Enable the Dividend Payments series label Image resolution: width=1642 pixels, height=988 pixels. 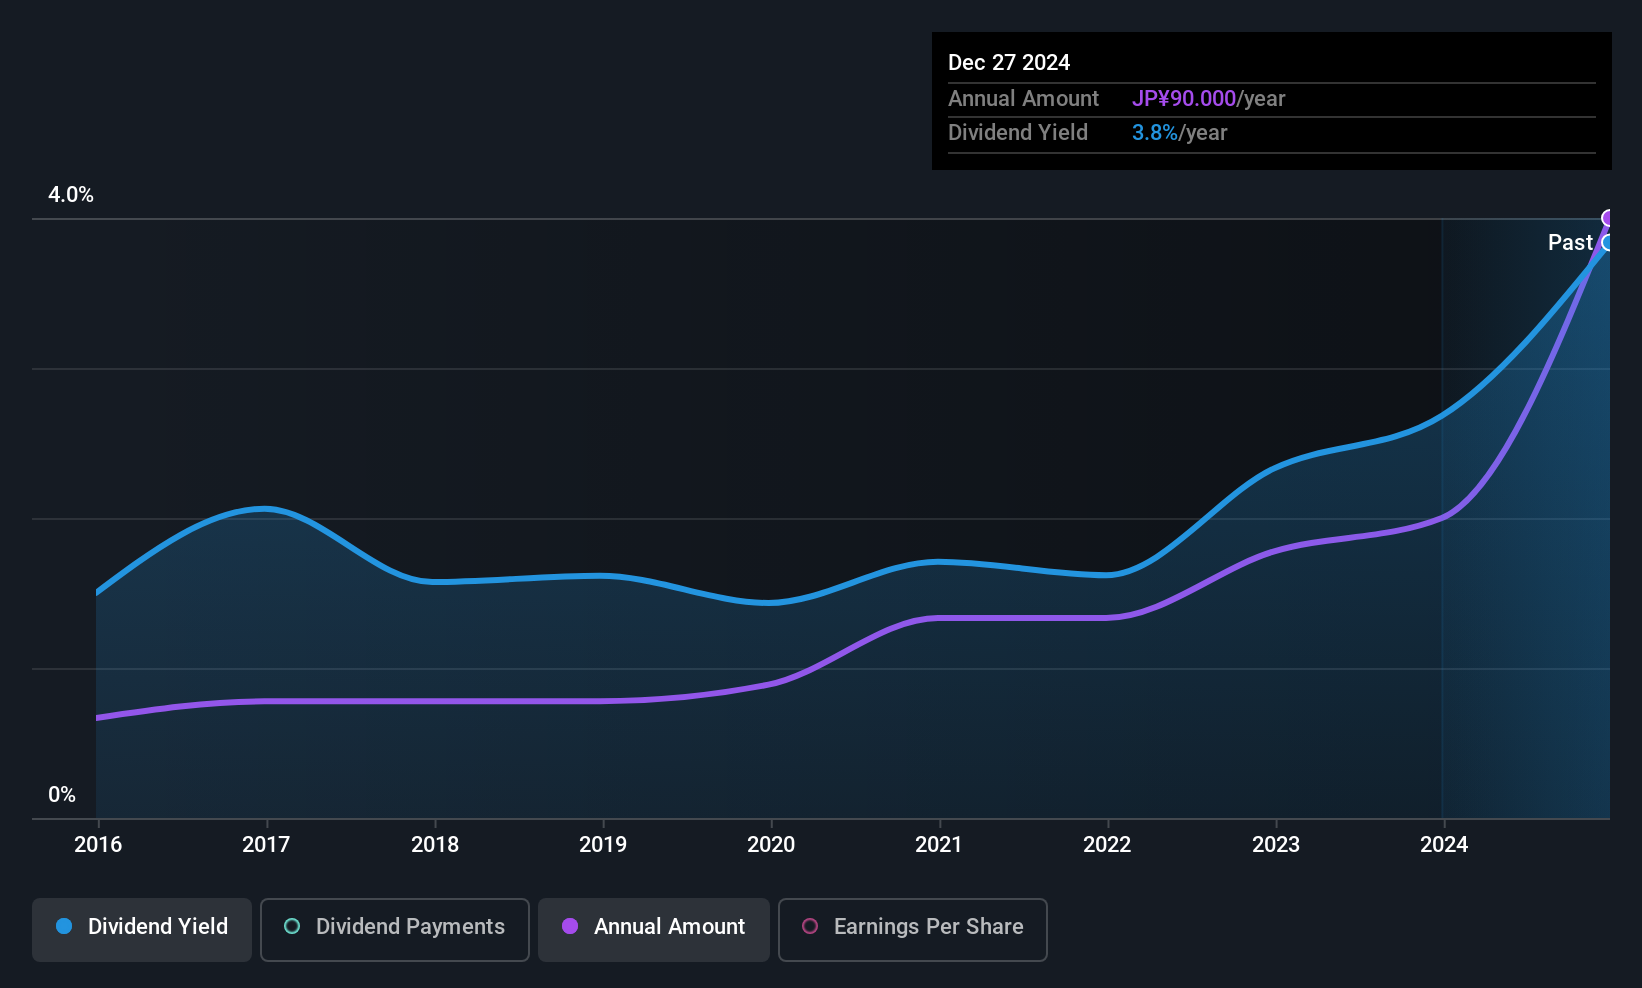point(410,927)
